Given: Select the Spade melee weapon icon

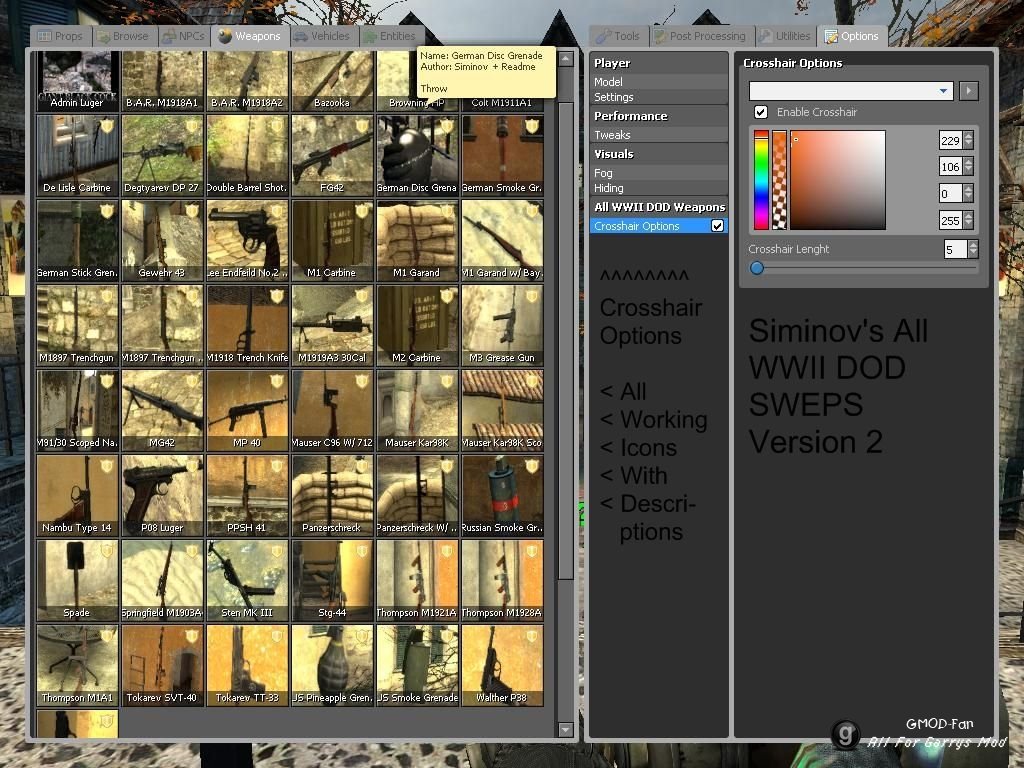Looking at the screenshot, I should coord(78,580).
